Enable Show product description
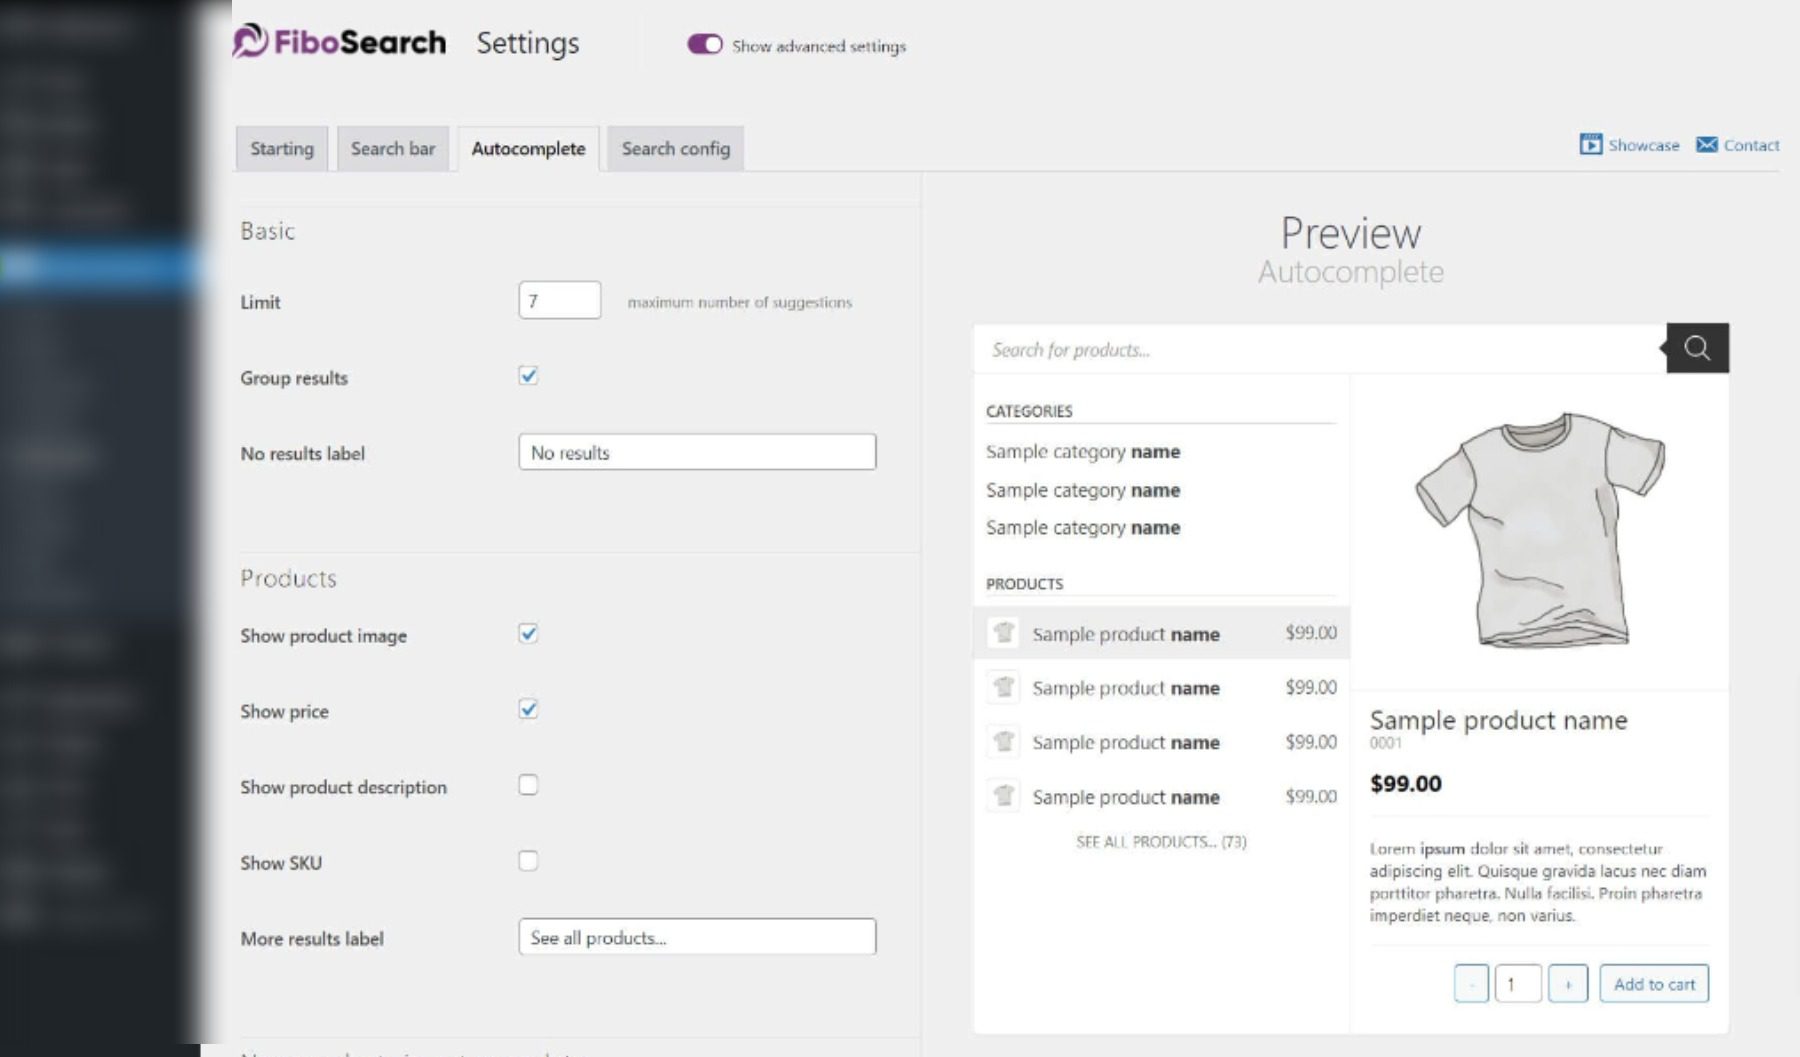 coord(527,785)
